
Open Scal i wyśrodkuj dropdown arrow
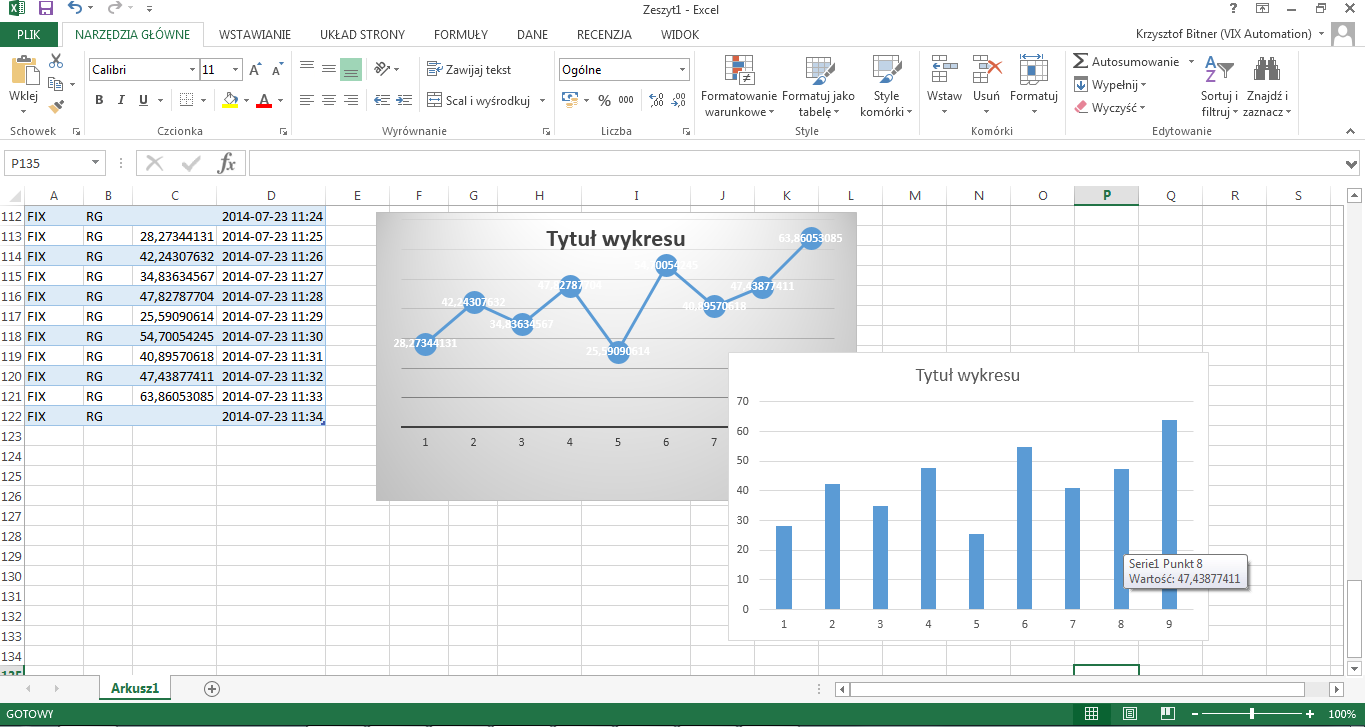point(543,100)
